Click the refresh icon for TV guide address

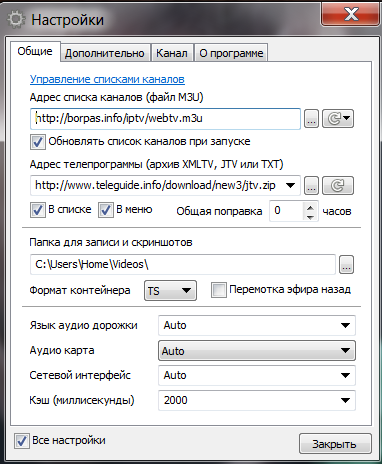click(338, 186)
